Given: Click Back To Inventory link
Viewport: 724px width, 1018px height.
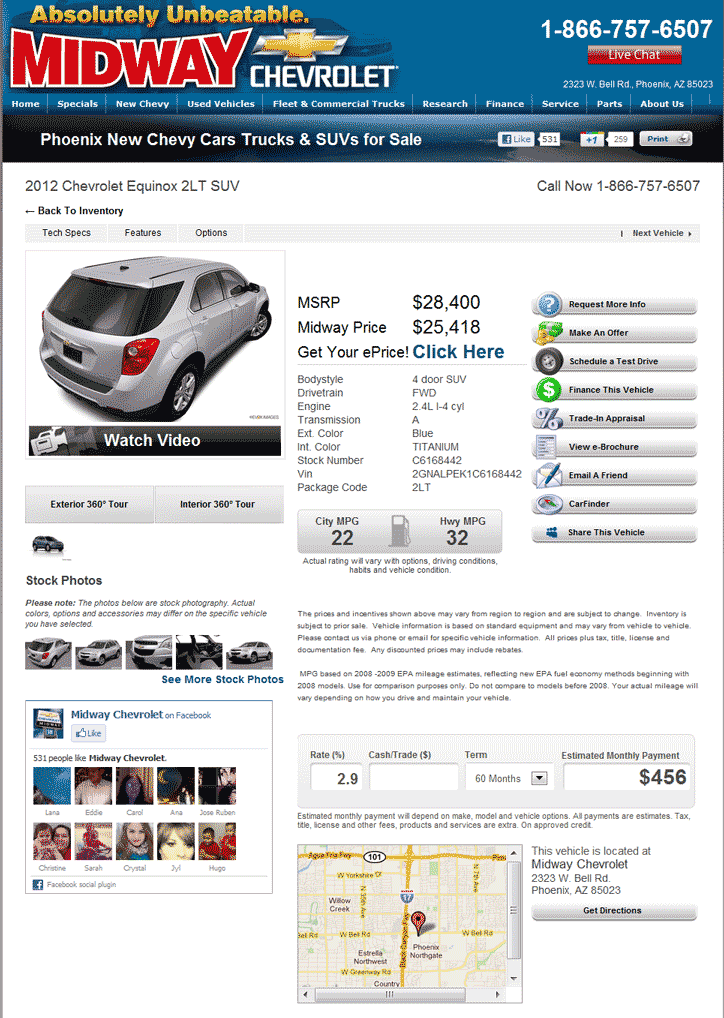Looking at the screenshot, I should pyautogui.click(x=74, y=211).
